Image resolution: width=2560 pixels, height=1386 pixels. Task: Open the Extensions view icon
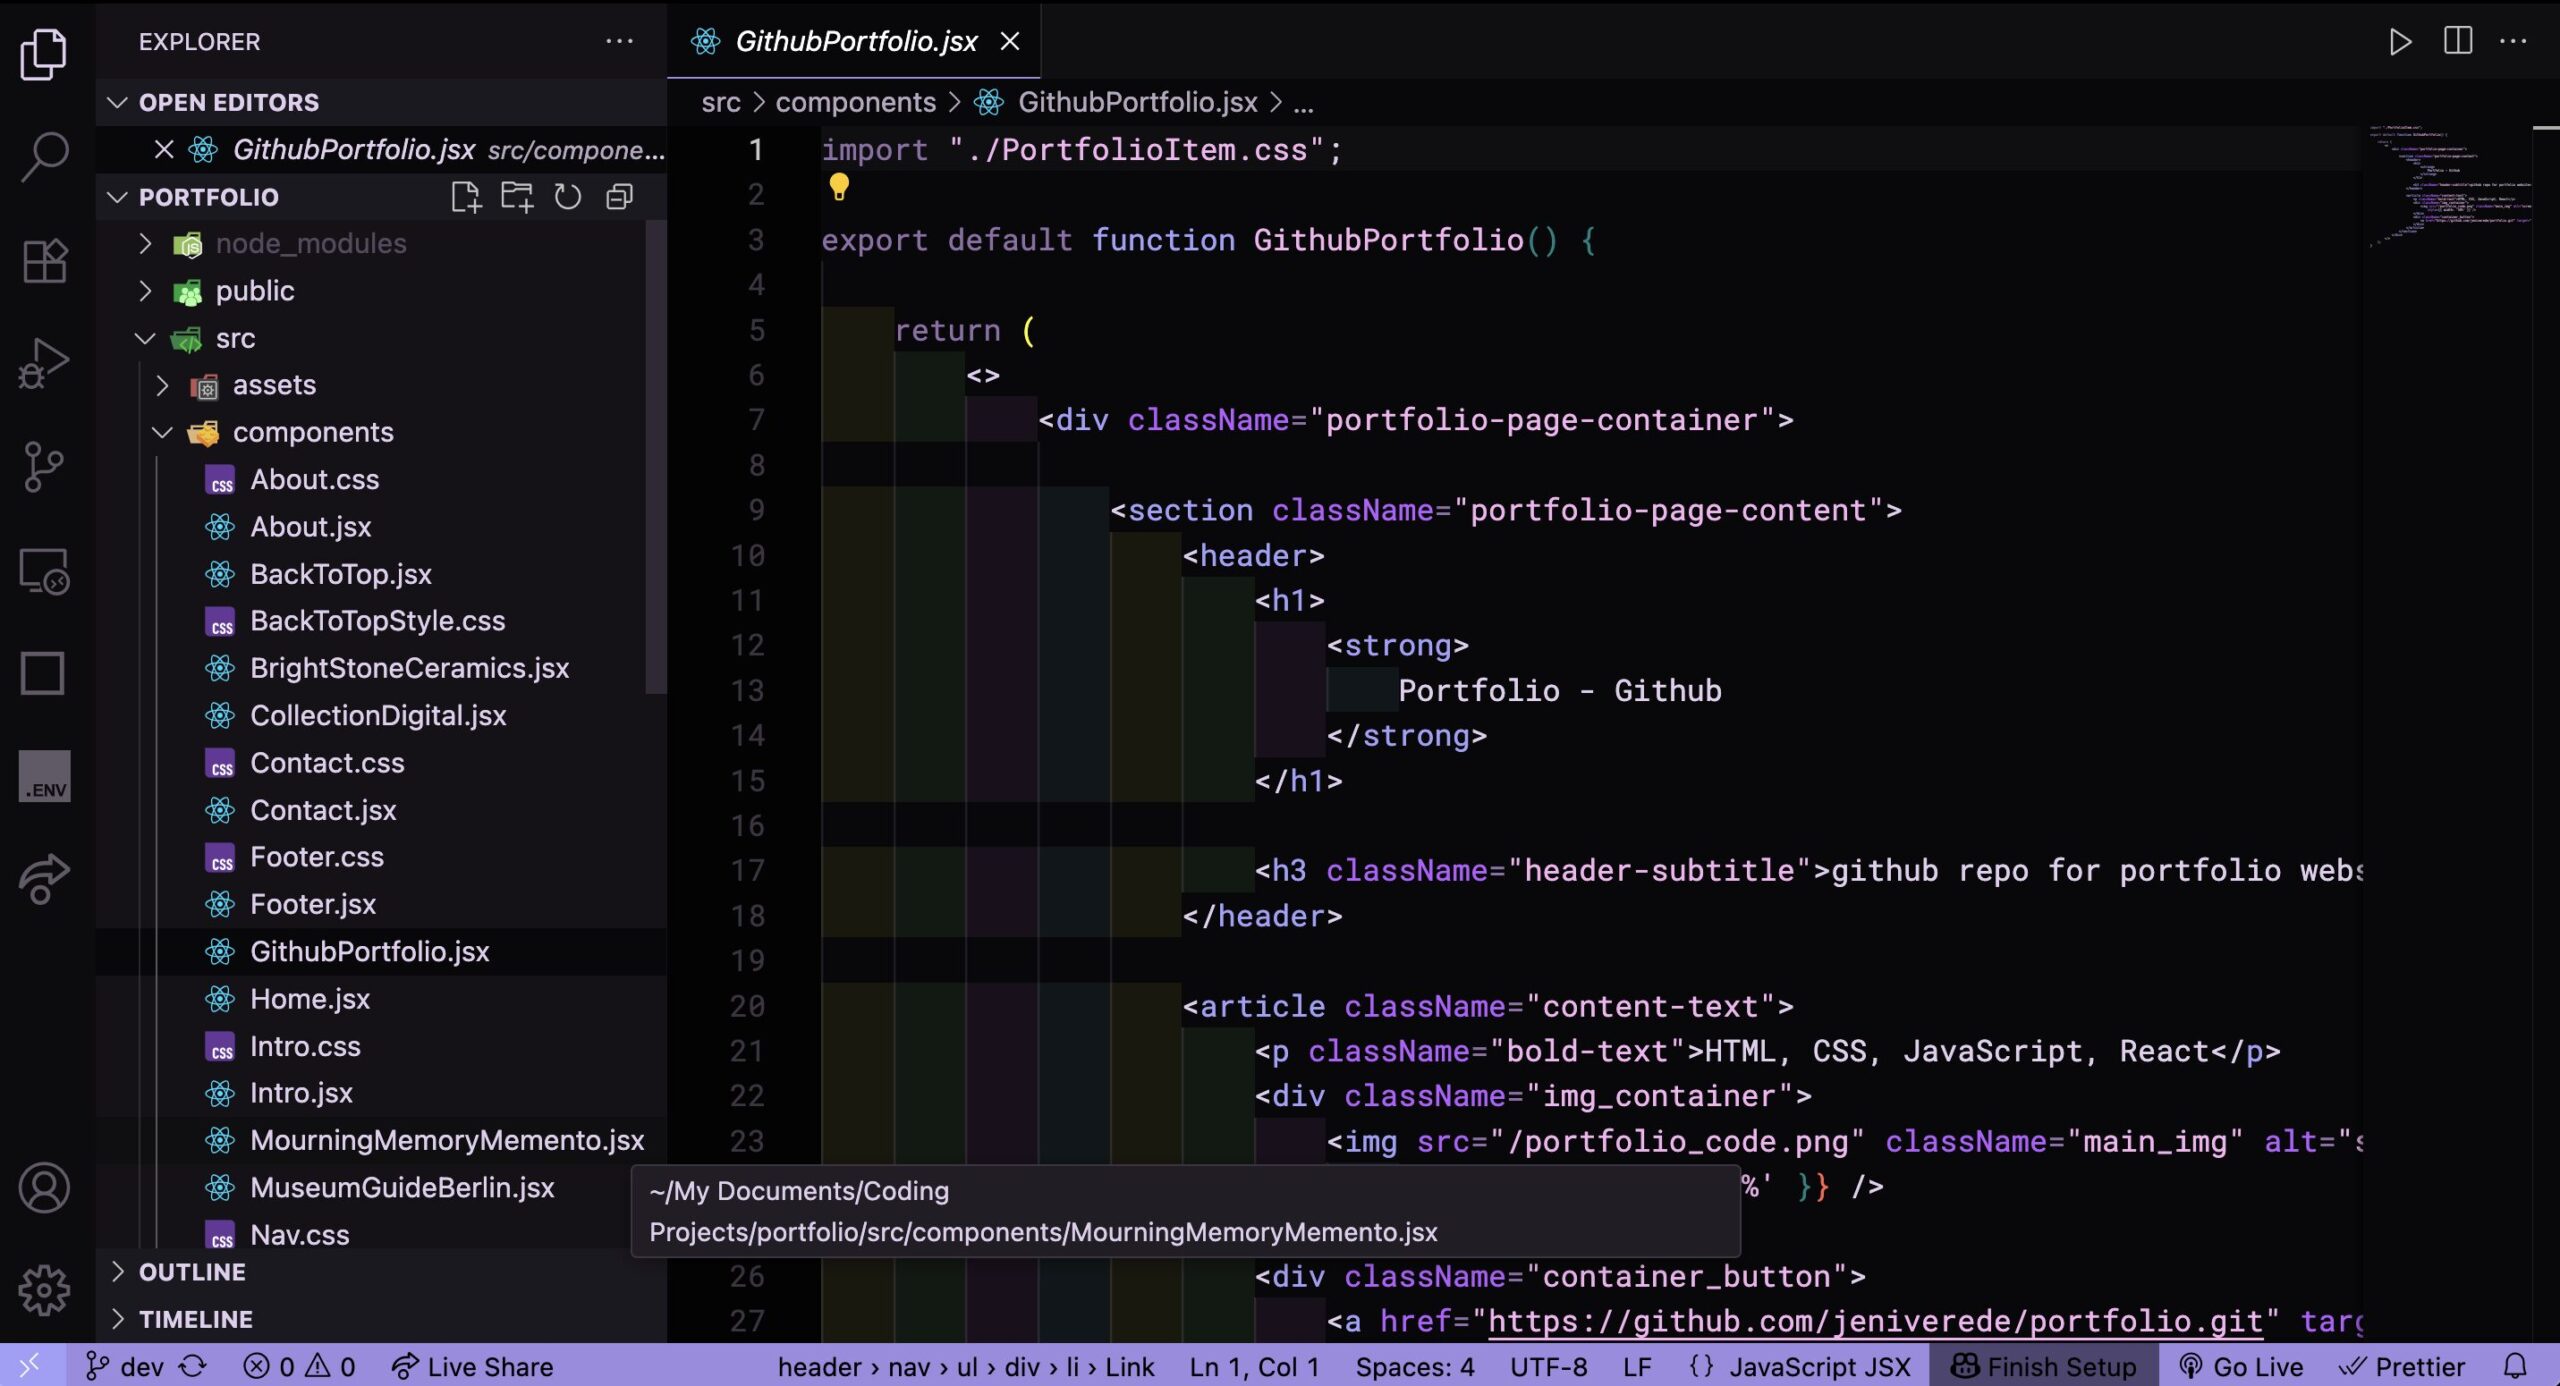[44, 262]
